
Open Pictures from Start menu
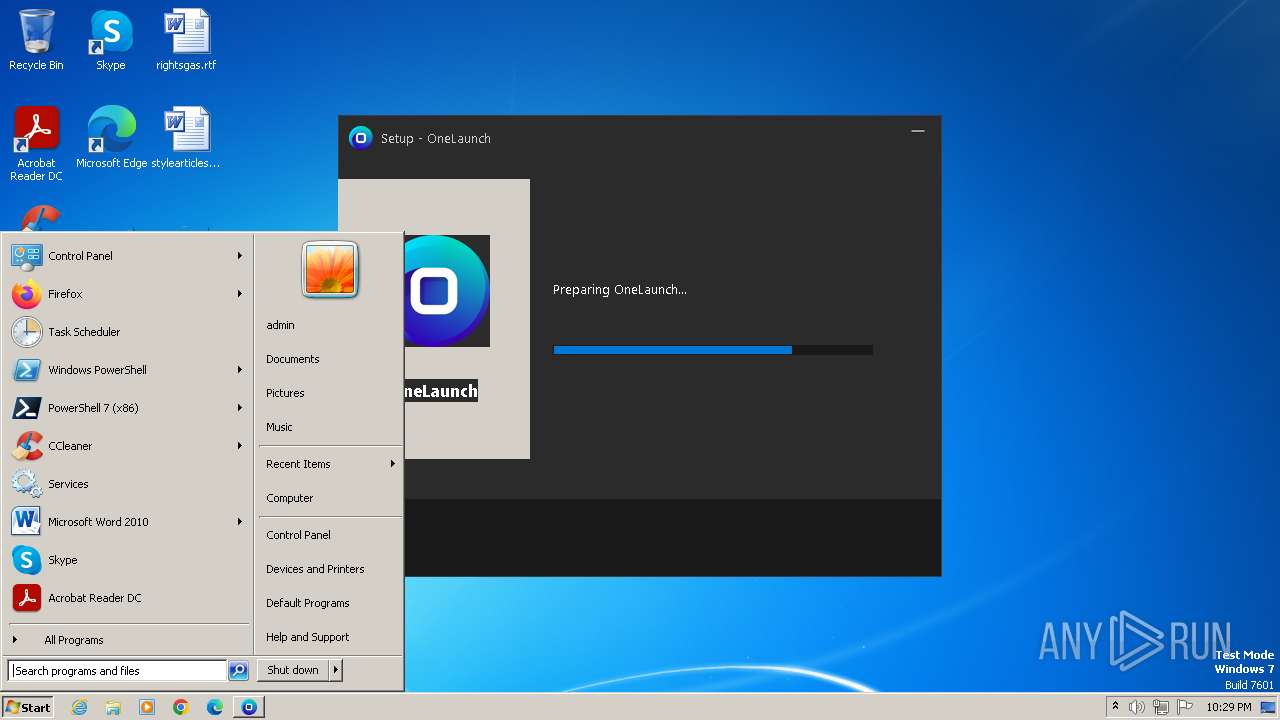point(285,393)
